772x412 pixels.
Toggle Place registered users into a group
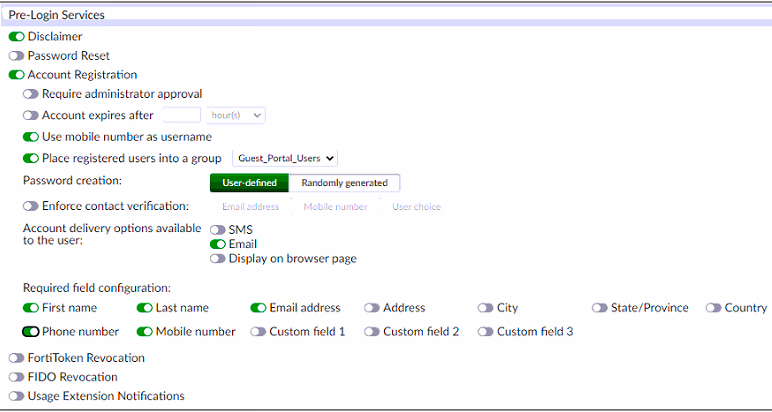(x=31, y=158)
